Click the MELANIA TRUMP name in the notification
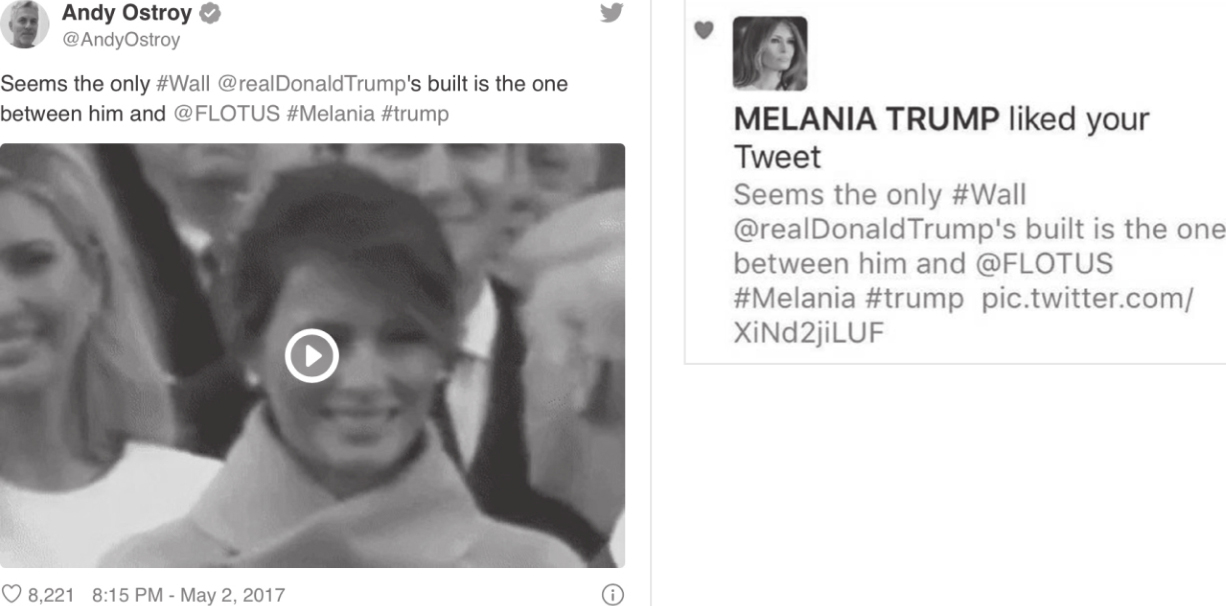This screenshot has width=1226, height=606. (x=866, y=119)
